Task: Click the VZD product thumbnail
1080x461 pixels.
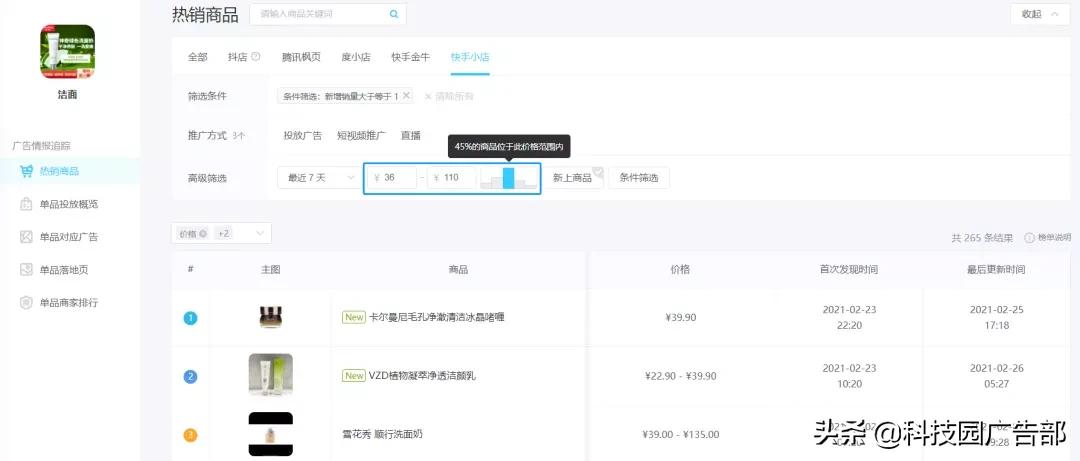Action: [271, 375]
